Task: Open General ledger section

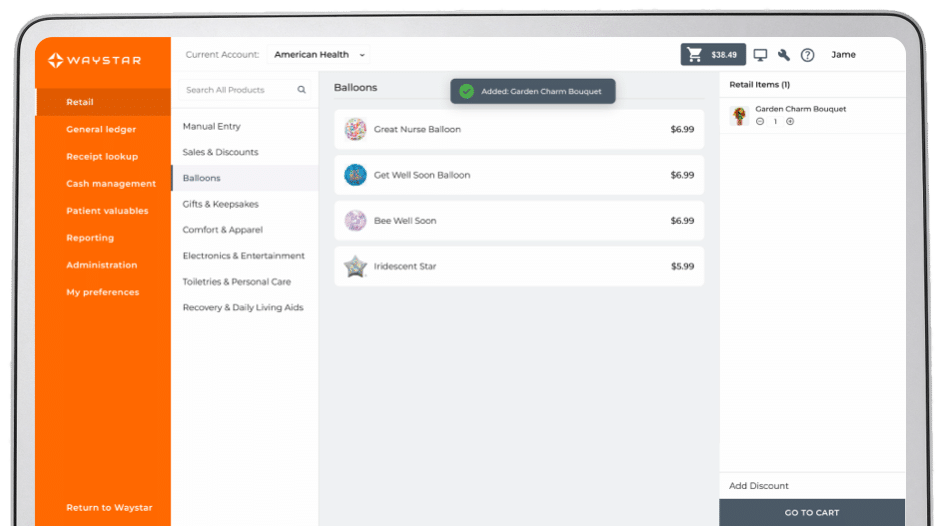Action: 101,129
